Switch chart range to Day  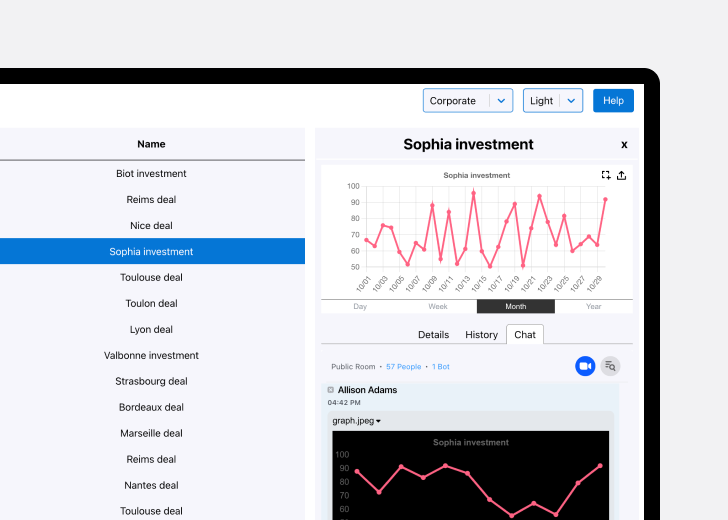pyautogui.click(x=360, y=307)
